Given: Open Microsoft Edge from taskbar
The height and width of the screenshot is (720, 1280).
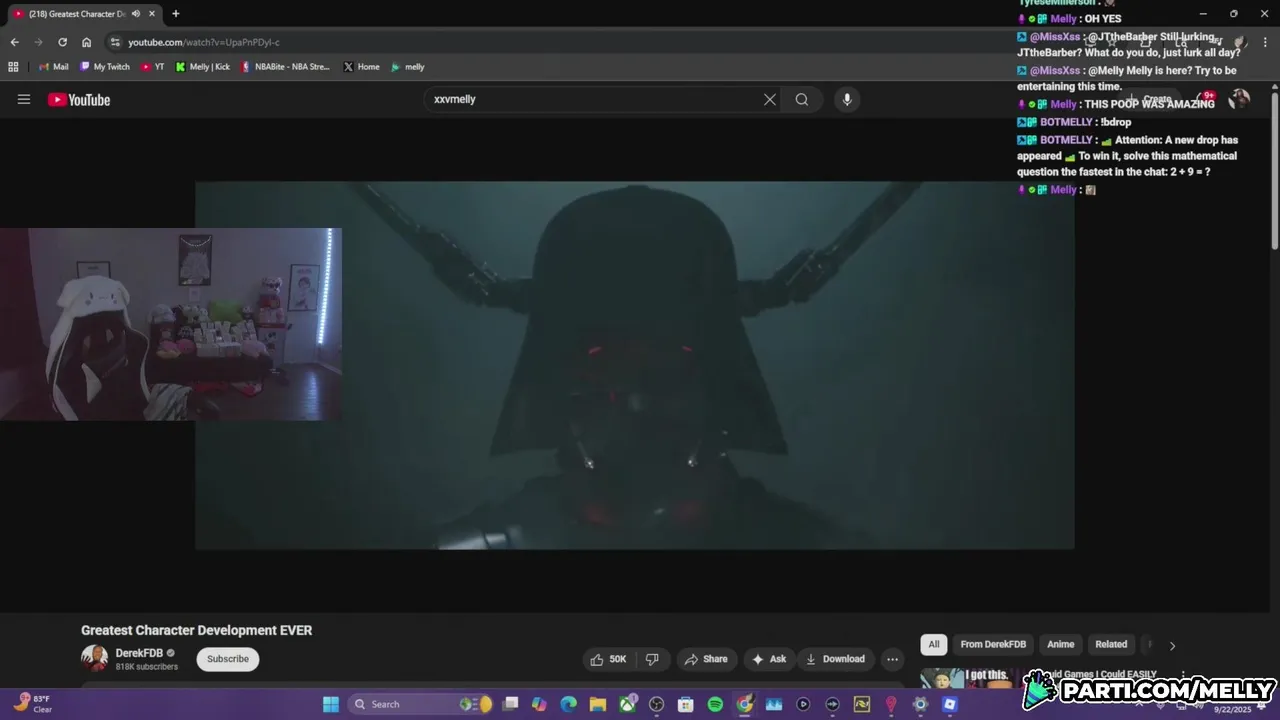Looking at the screenshot, I should point(568,704).
